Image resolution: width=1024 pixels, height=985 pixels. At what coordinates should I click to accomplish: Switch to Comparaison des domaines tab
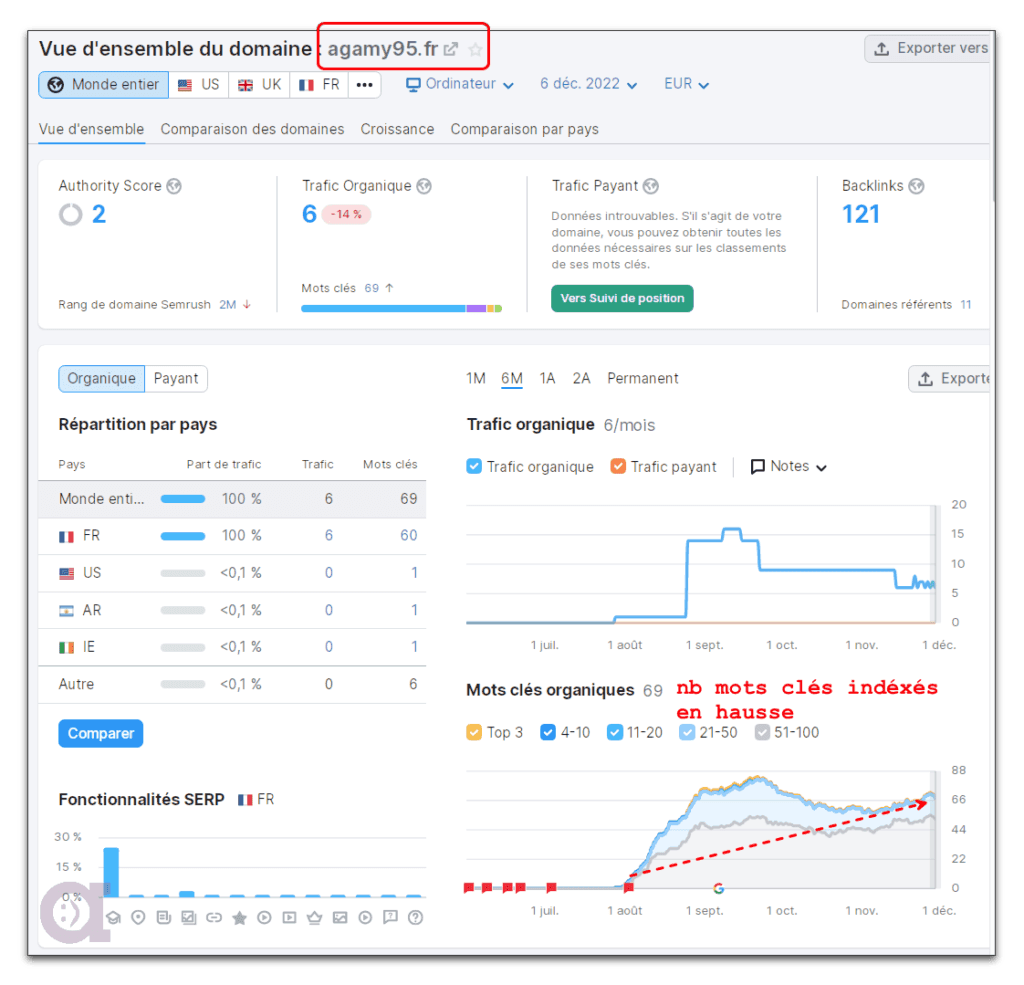tap(252, 129)
